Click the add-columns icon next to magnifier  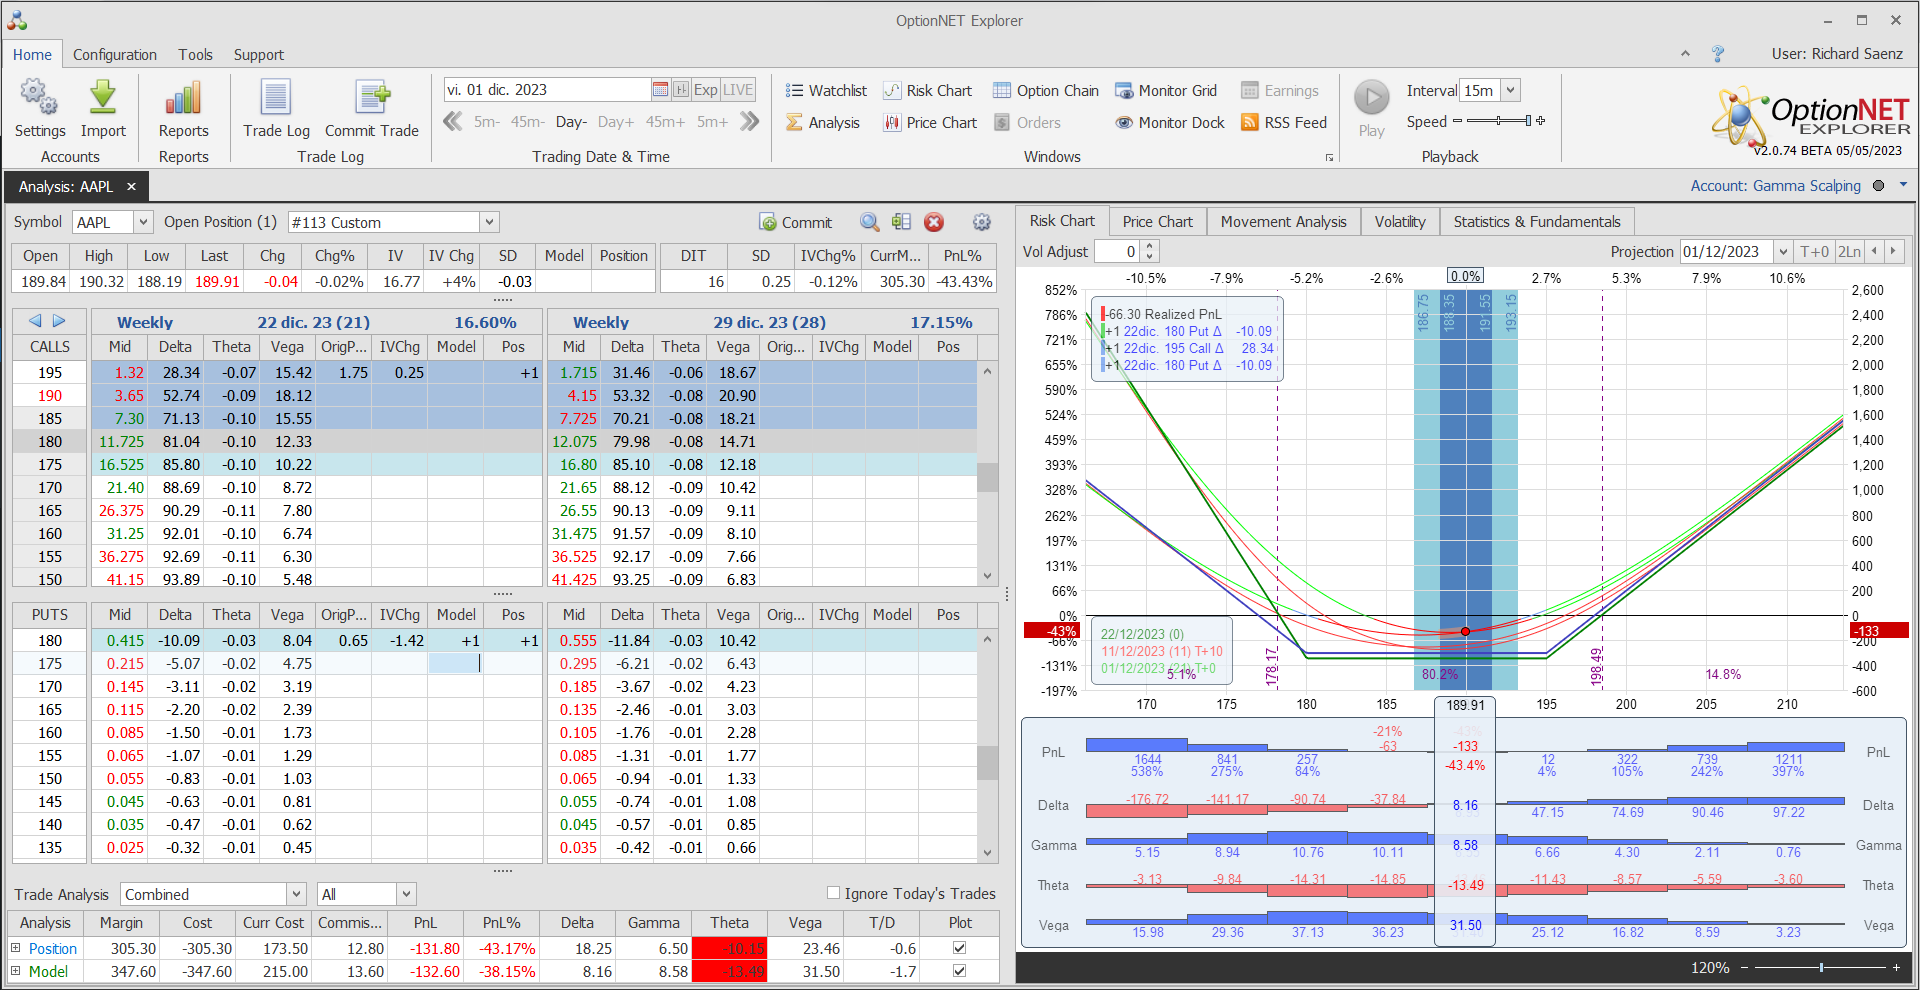[901, 222]
